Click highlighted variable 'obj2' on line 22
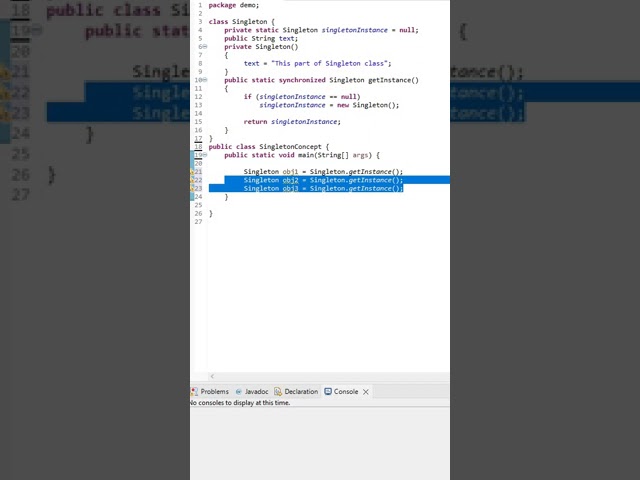The height and width of the screenshot is (480, 640). pos(290,180)
